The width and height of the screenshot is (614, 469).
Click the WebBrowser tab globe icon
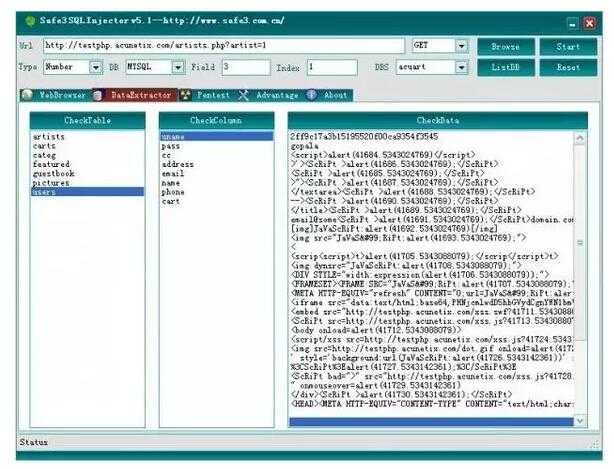point(27,95)
